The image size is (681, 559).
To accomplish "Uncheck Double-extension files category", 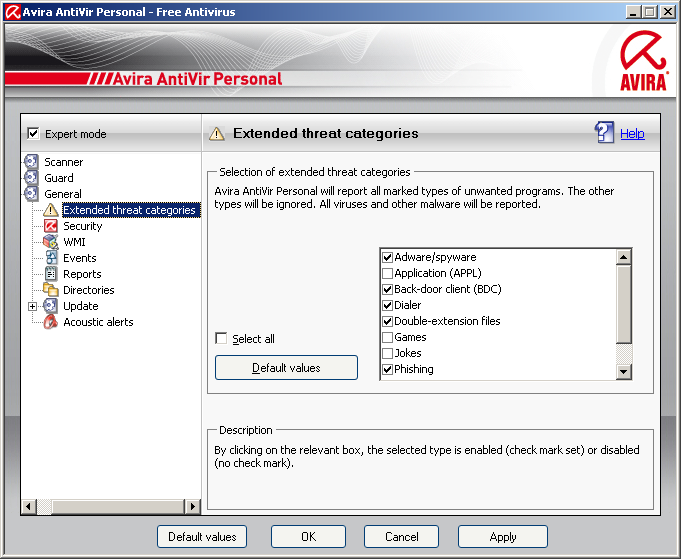I will 387,321.
